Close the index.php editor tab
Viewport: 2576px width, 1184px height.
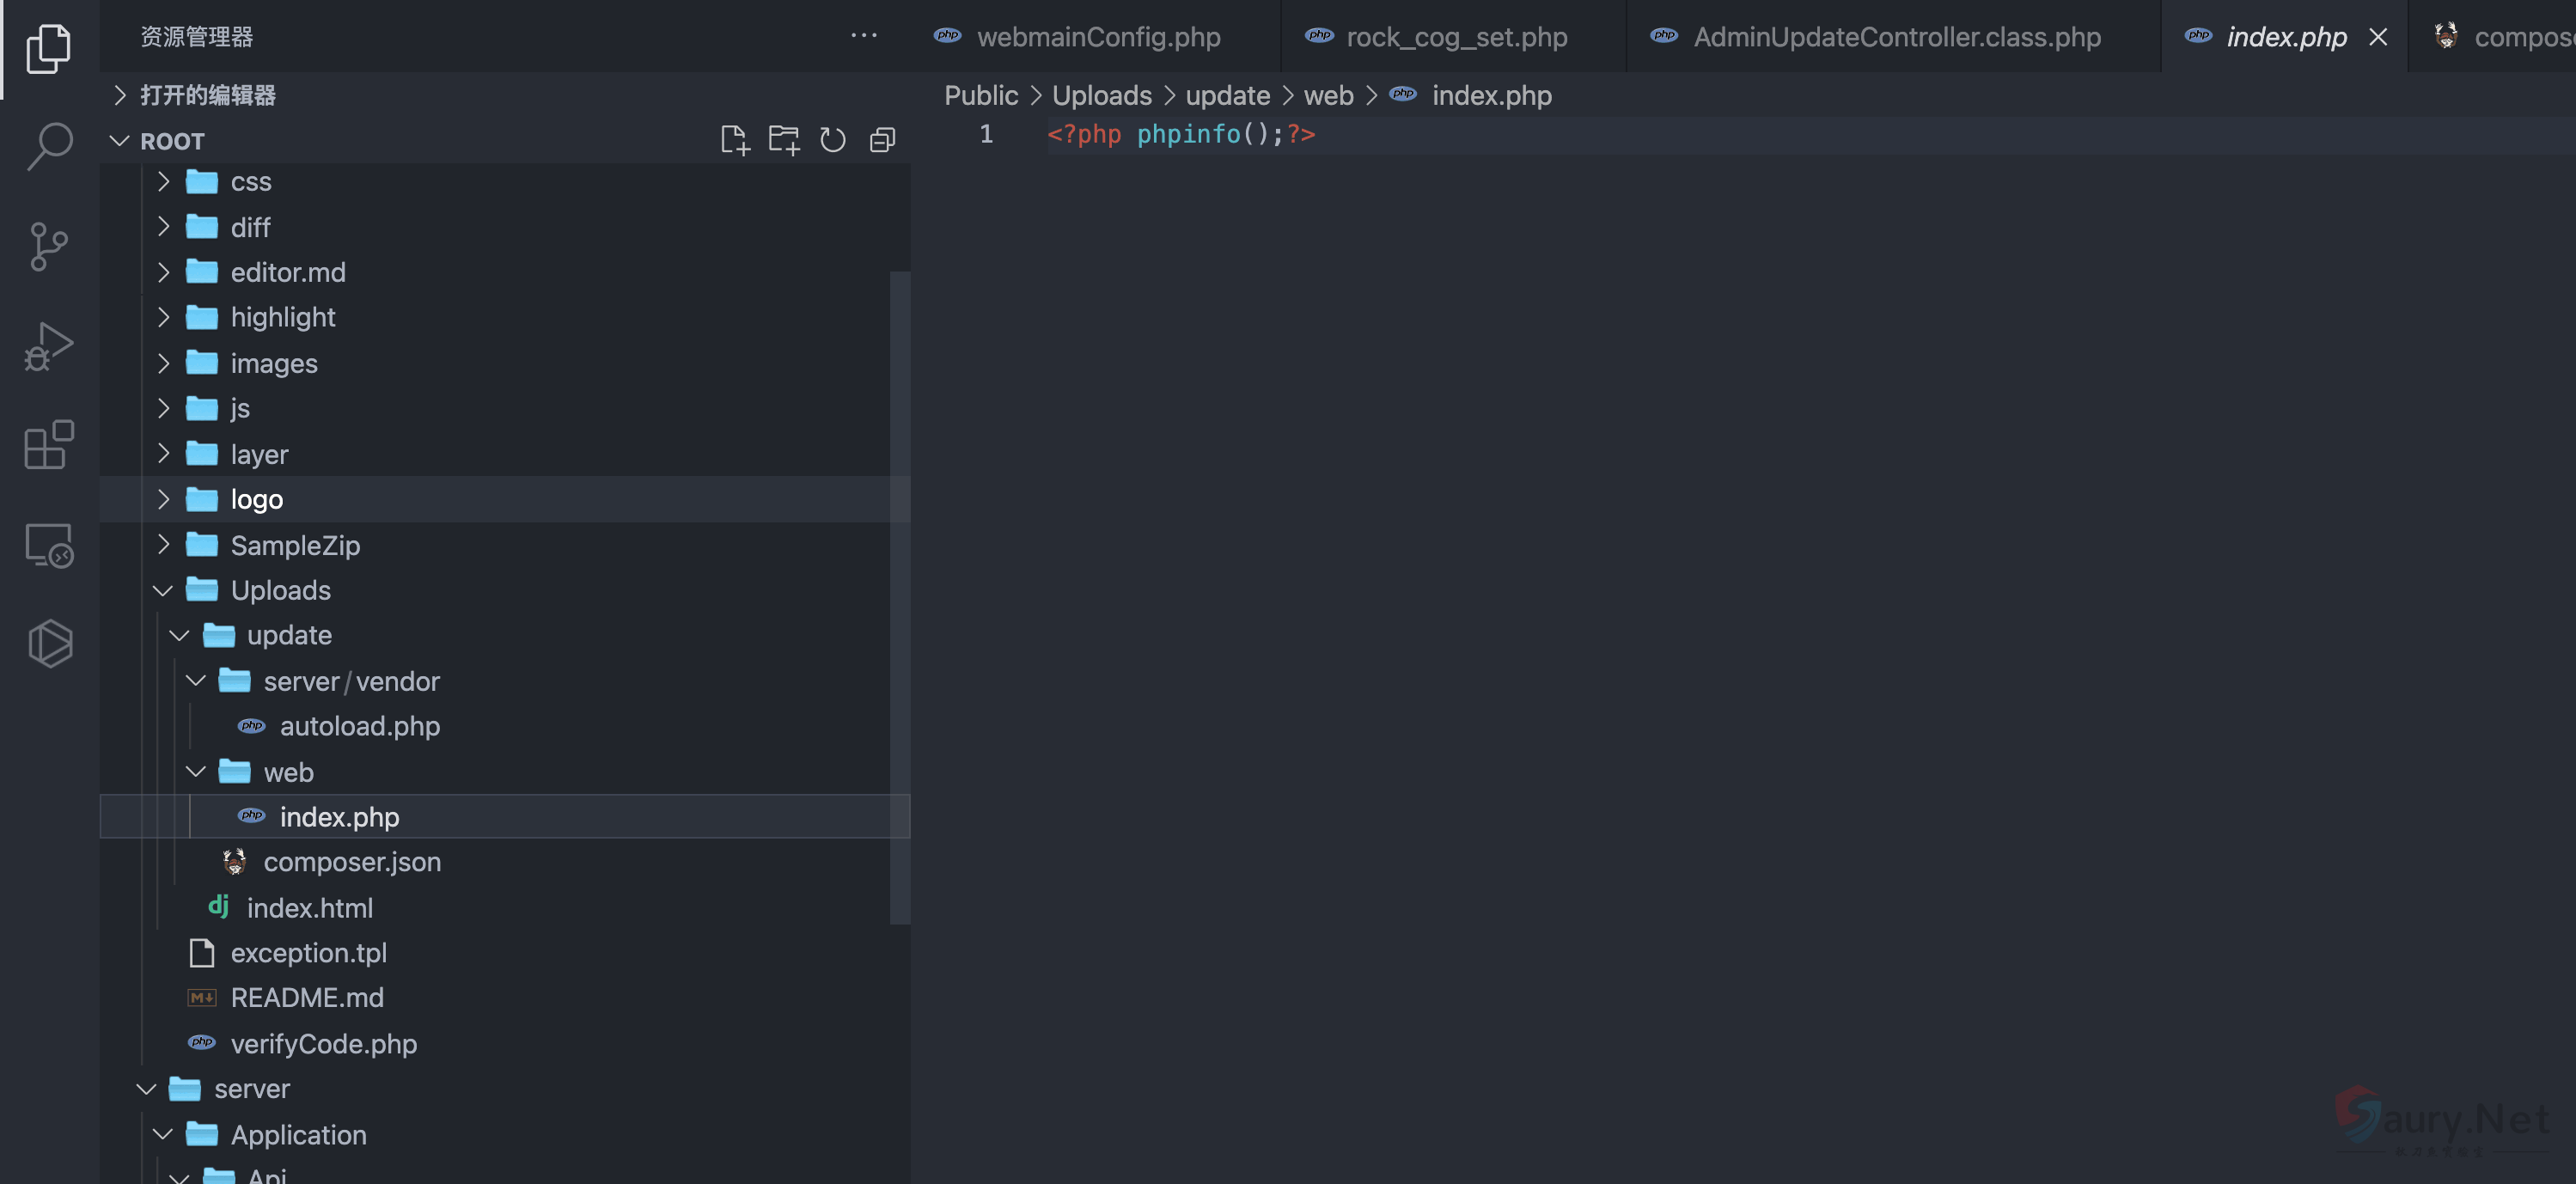point(2378,37)
